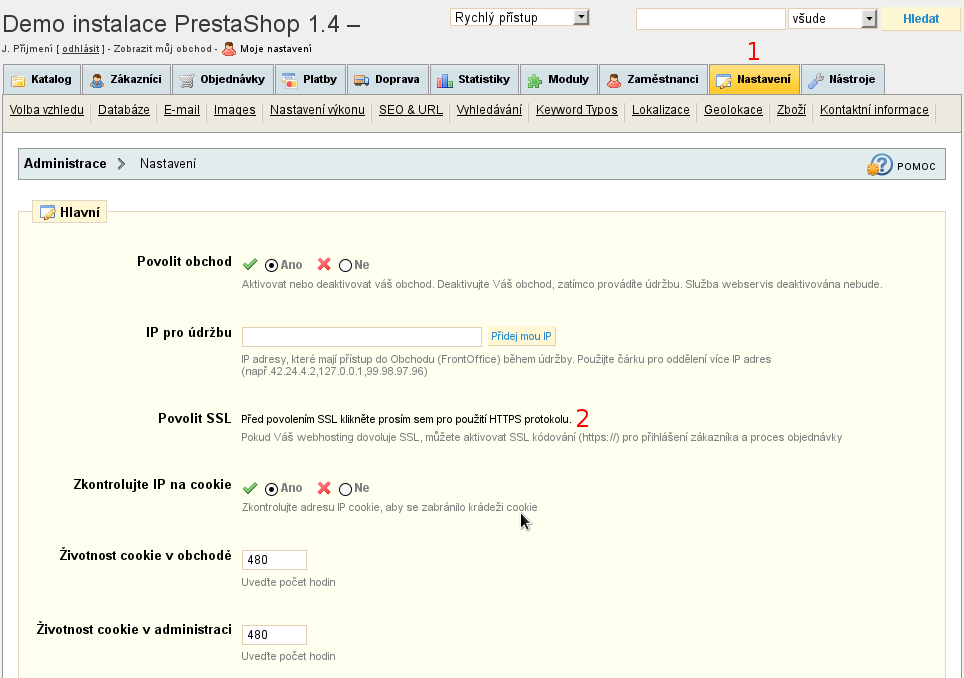Open Nastavení výkonu submenu link
This screenshot has width=964, height=678.
tap(317, 110)
